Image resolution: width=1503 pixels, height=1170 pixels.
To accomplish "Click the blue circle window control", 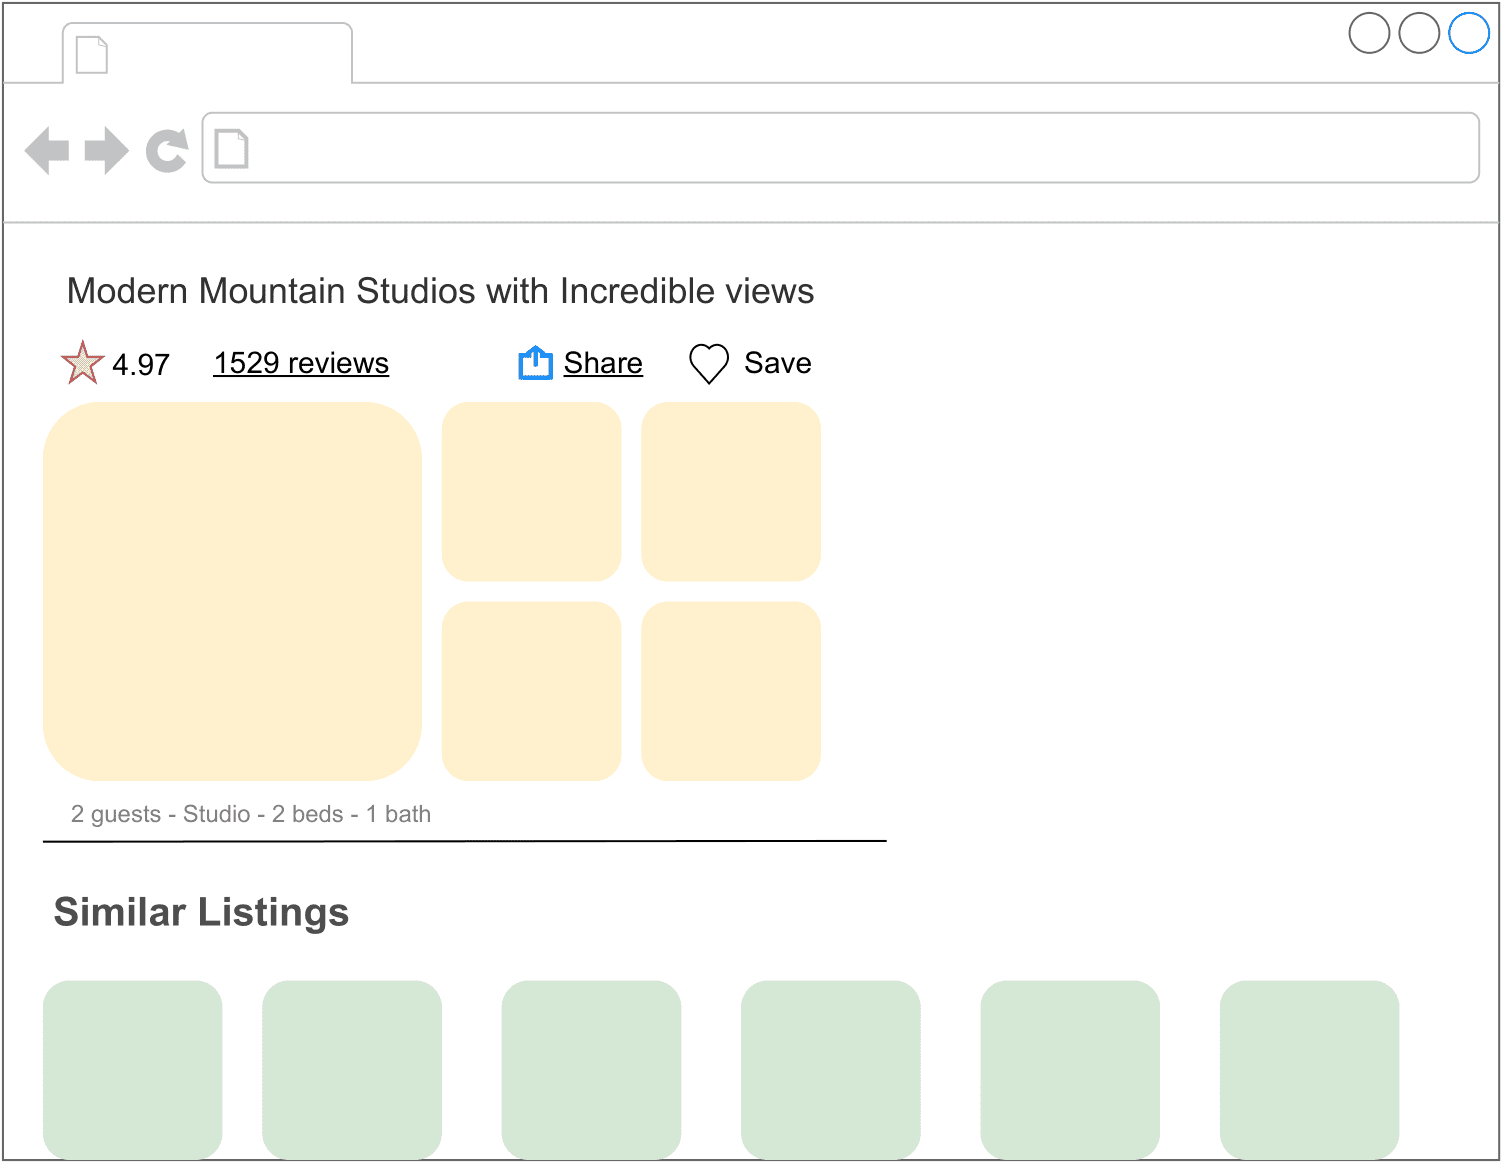I will [1467, 33].
